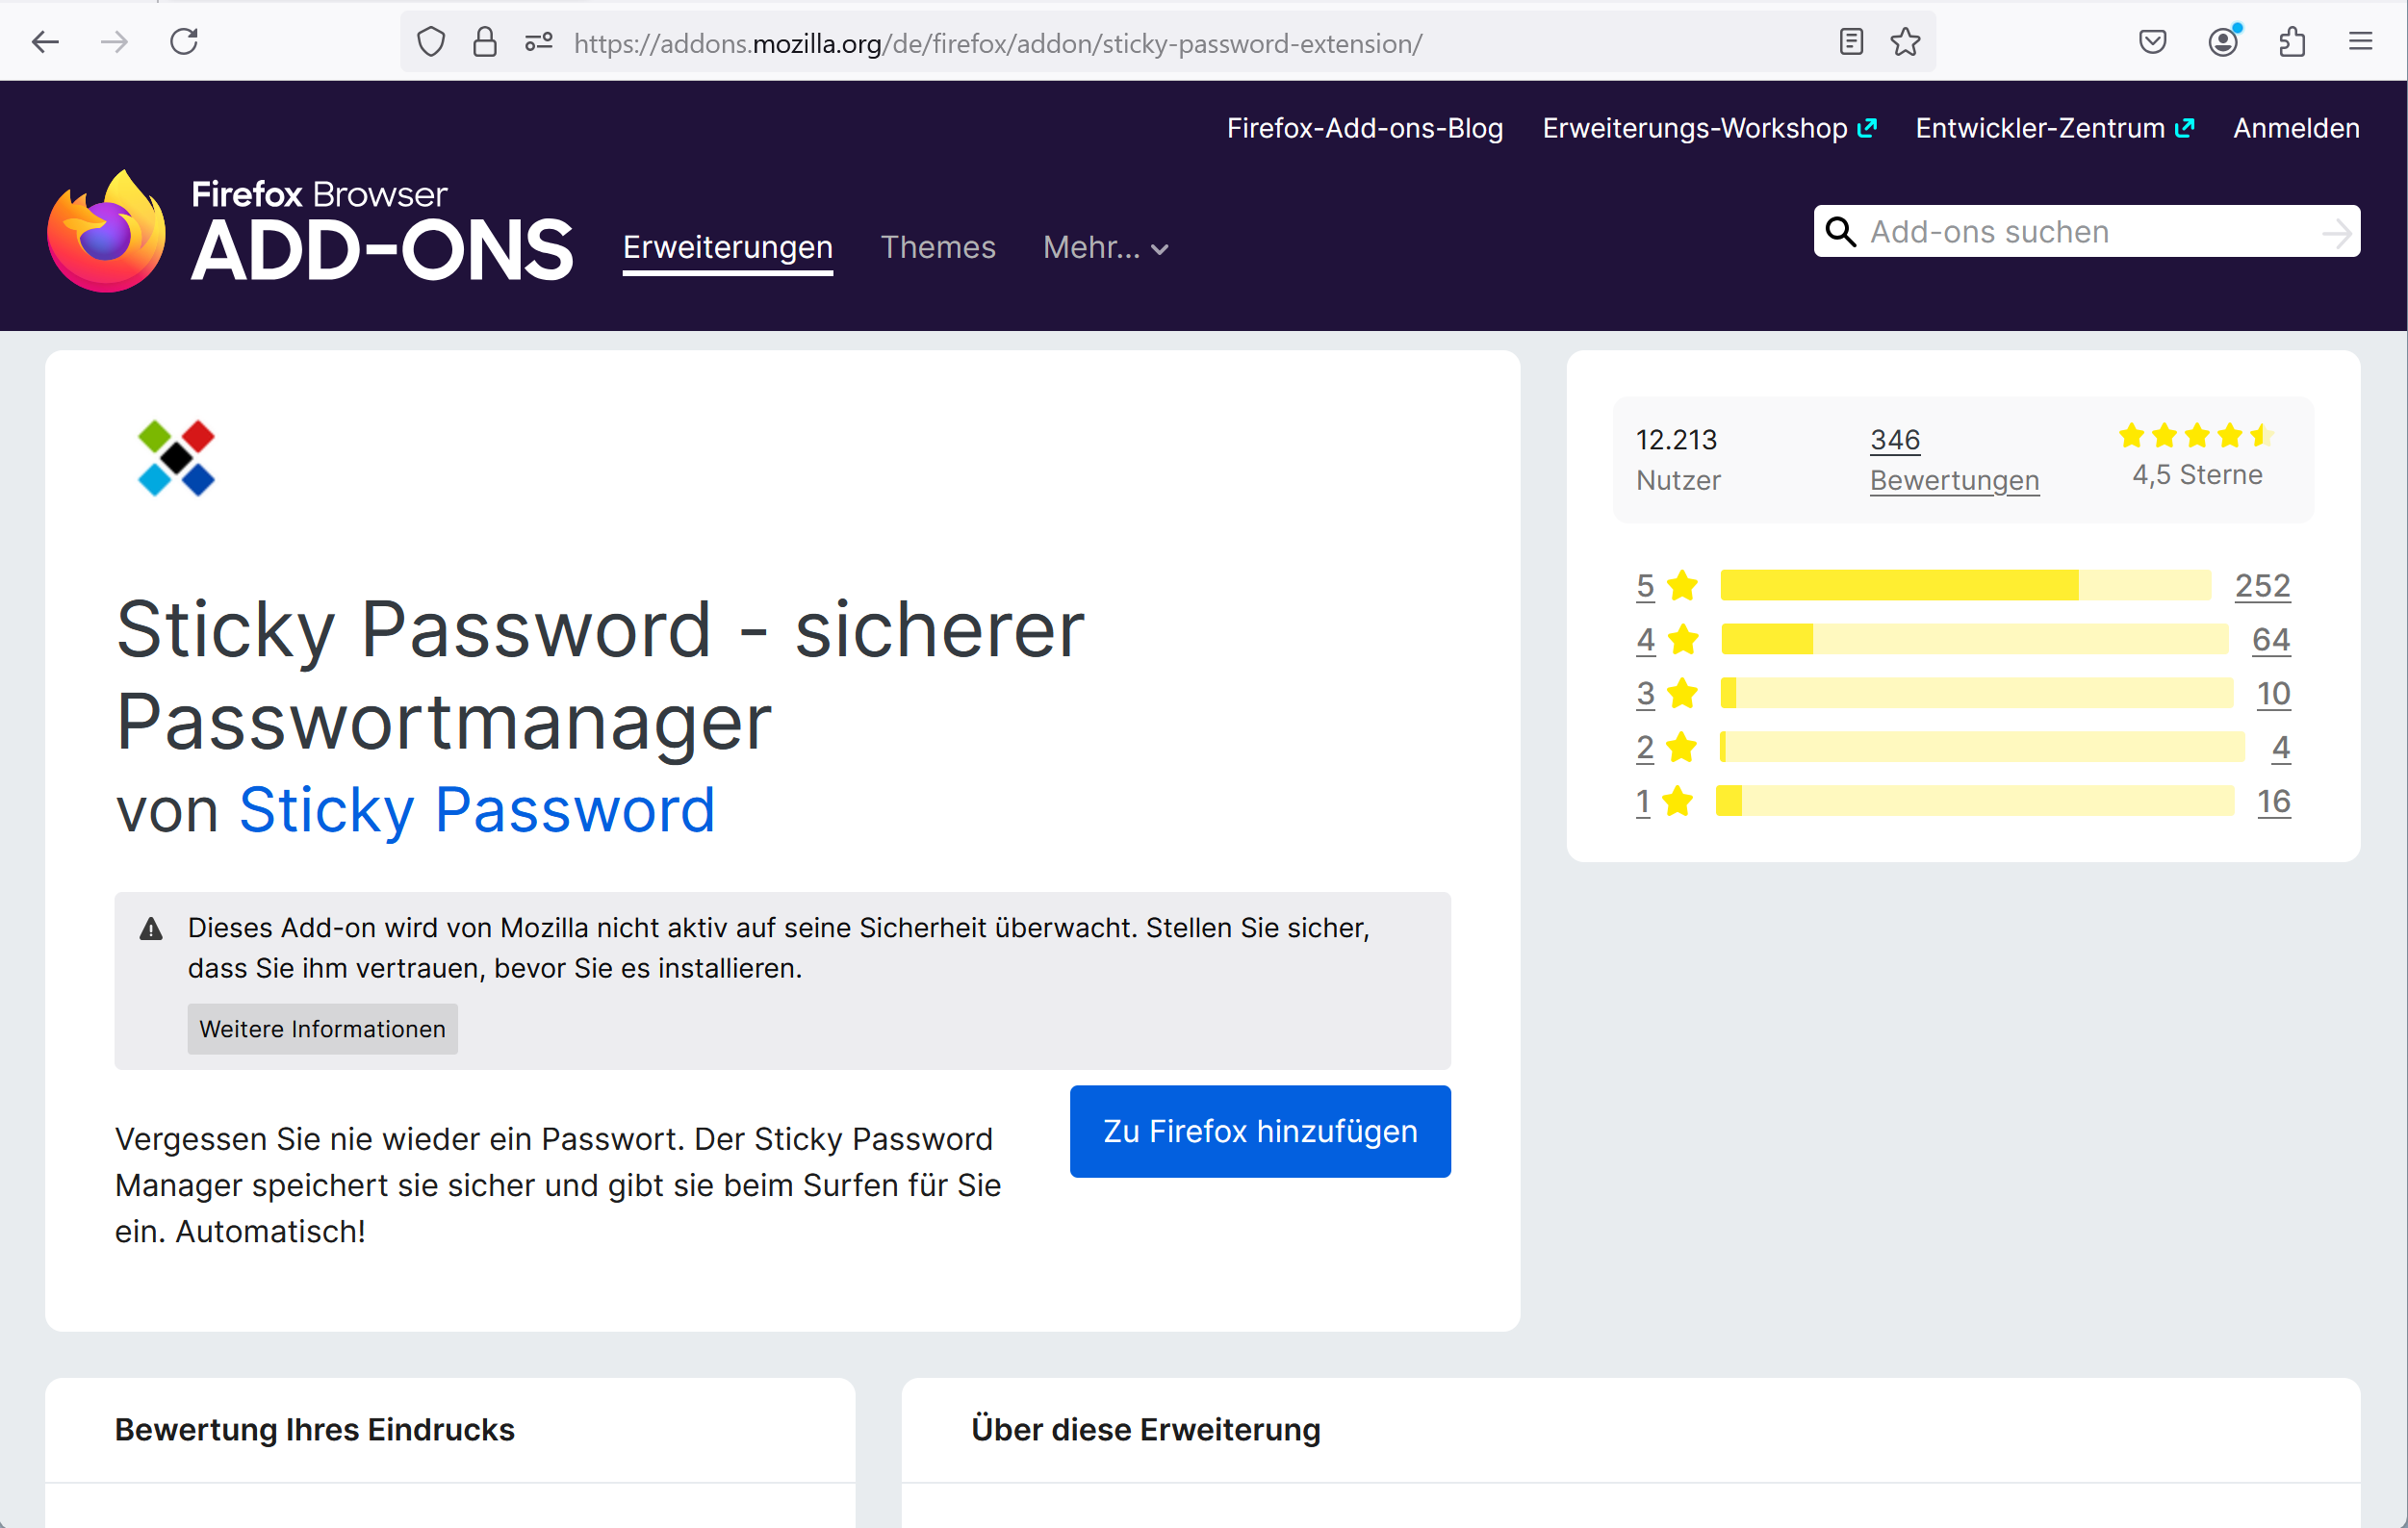Screen dimensions: 2408x1528
Task: Click the 12.213 Nutzer user count
Action: pyautogui.click(x=1678, y=460)
